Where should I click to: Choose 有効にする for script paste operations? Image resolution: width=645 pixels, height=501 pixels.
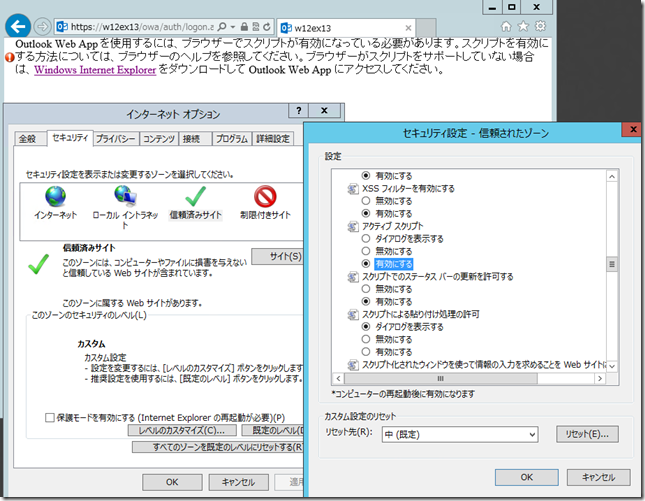click(366, 352)
